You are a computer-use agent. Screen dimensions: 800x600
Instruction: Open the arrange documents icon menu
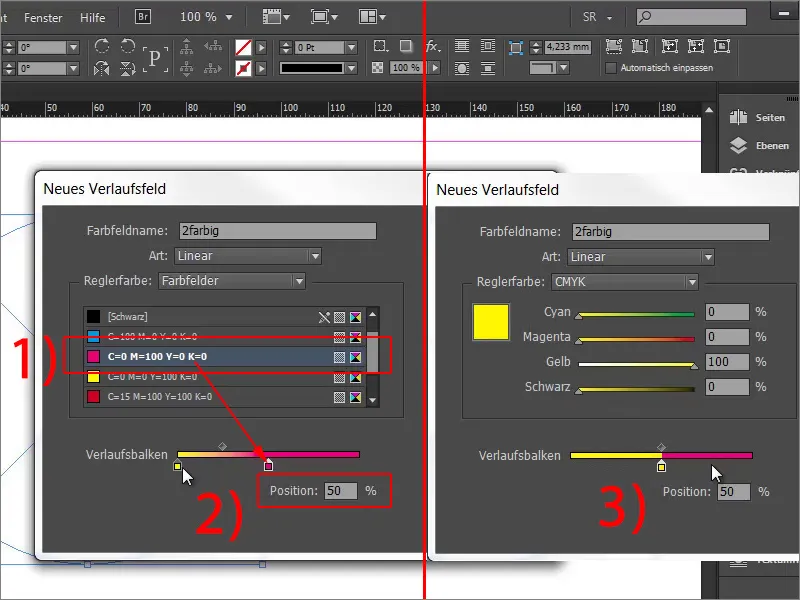click(372, 17)
